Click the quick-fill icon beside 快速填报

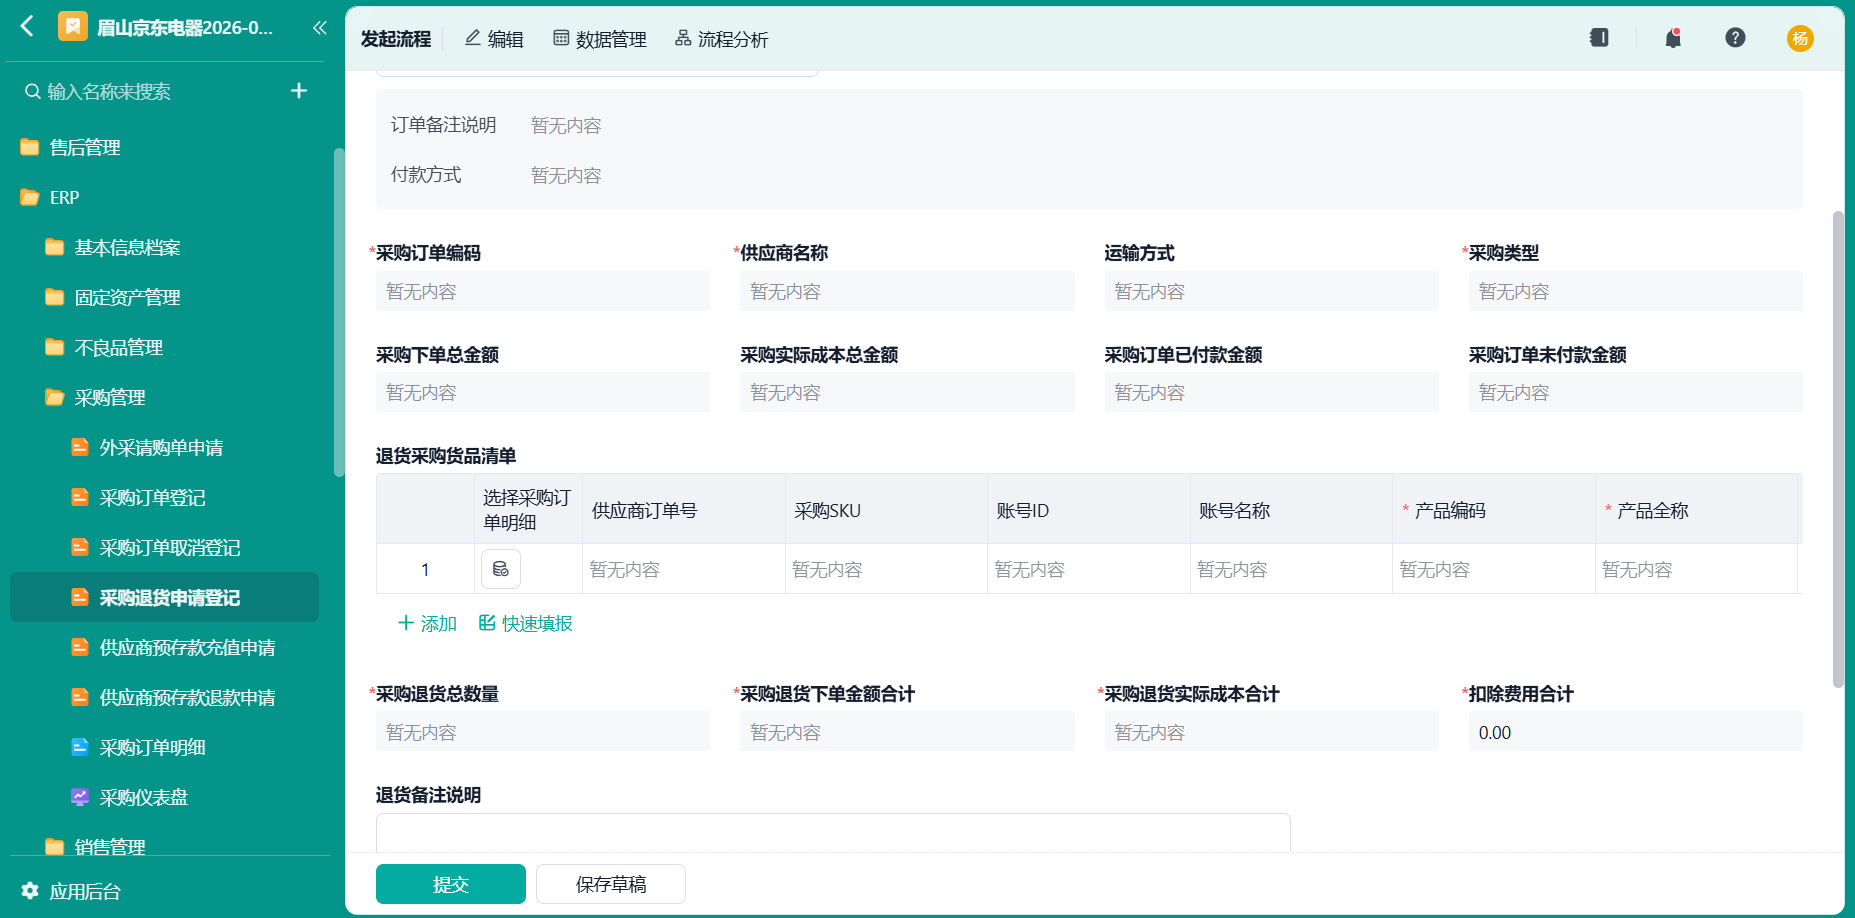tap(487, 623)
